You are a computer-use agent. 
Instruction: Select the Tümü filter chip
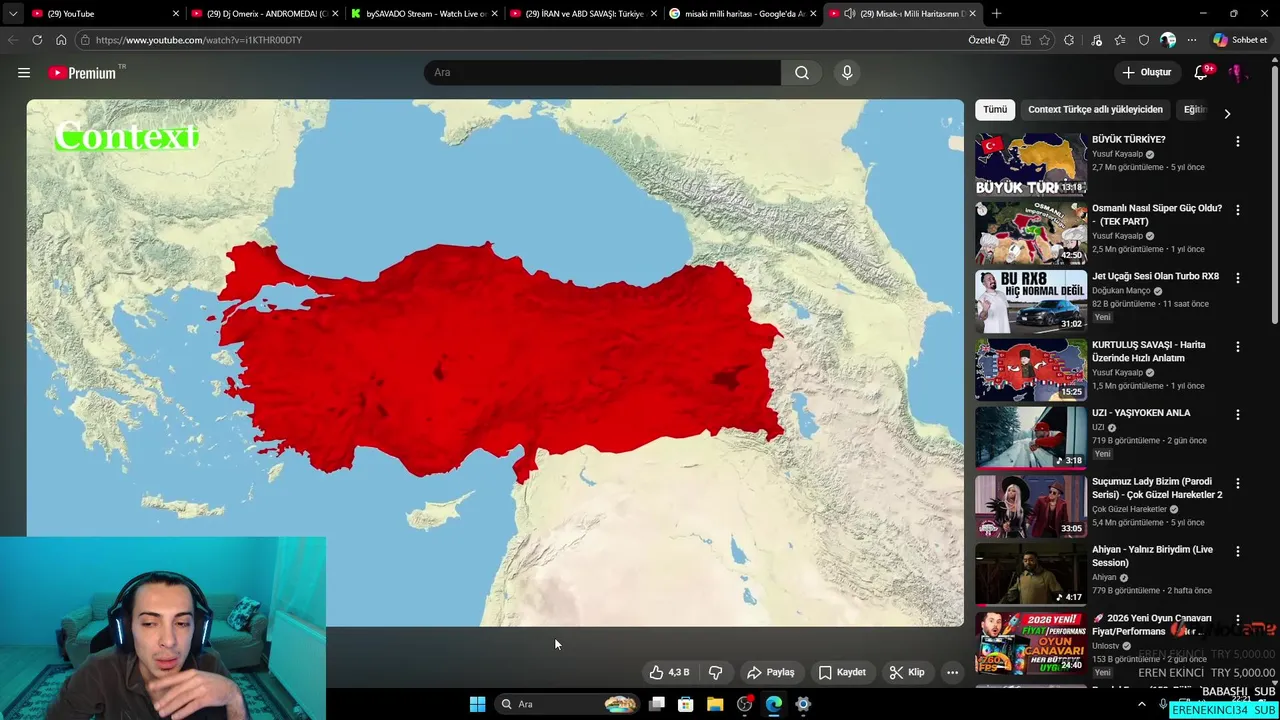point(995,109)
